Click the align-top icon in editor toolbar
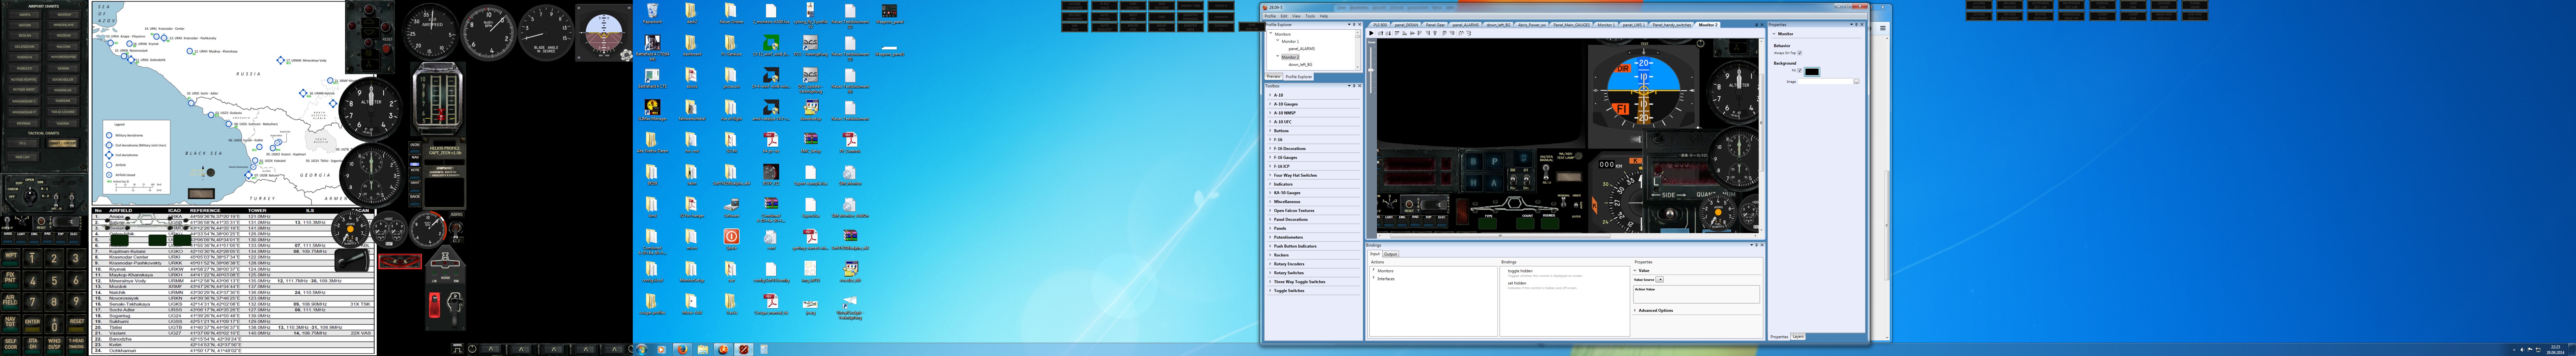2576x356 pixels. [1397, 33]
